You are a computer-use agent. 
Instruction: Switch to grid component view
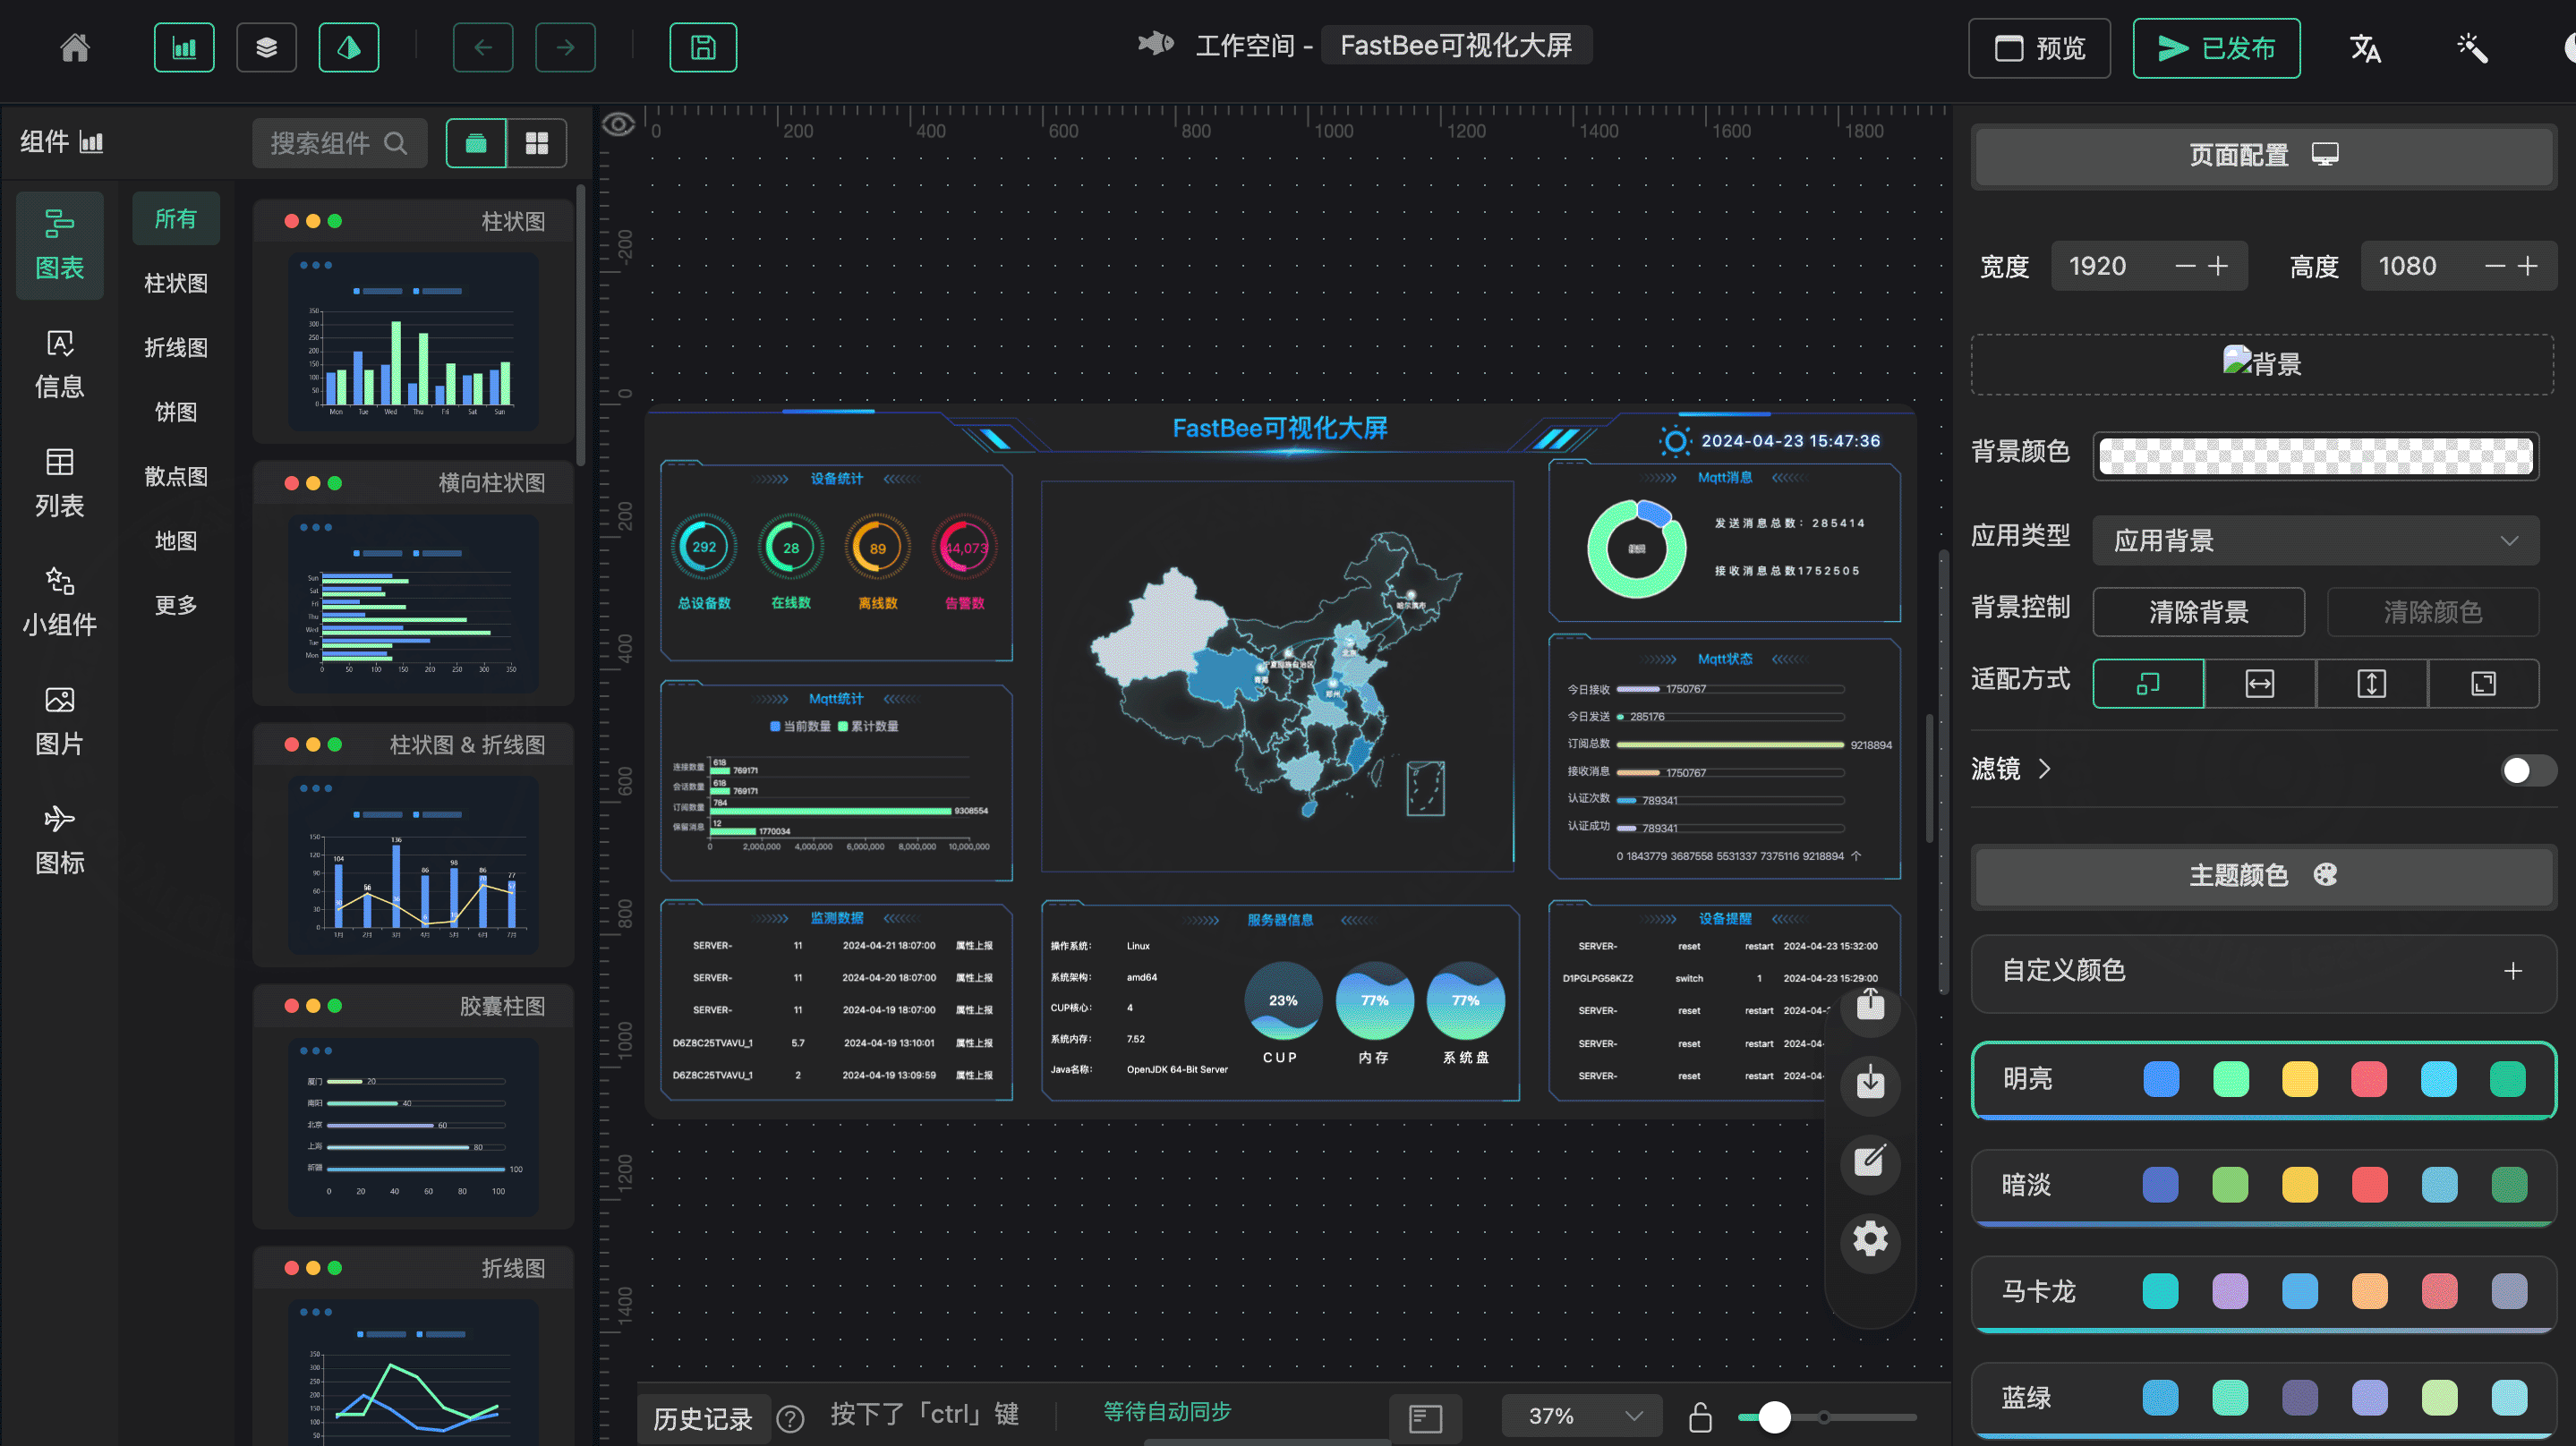click(537, 143)
